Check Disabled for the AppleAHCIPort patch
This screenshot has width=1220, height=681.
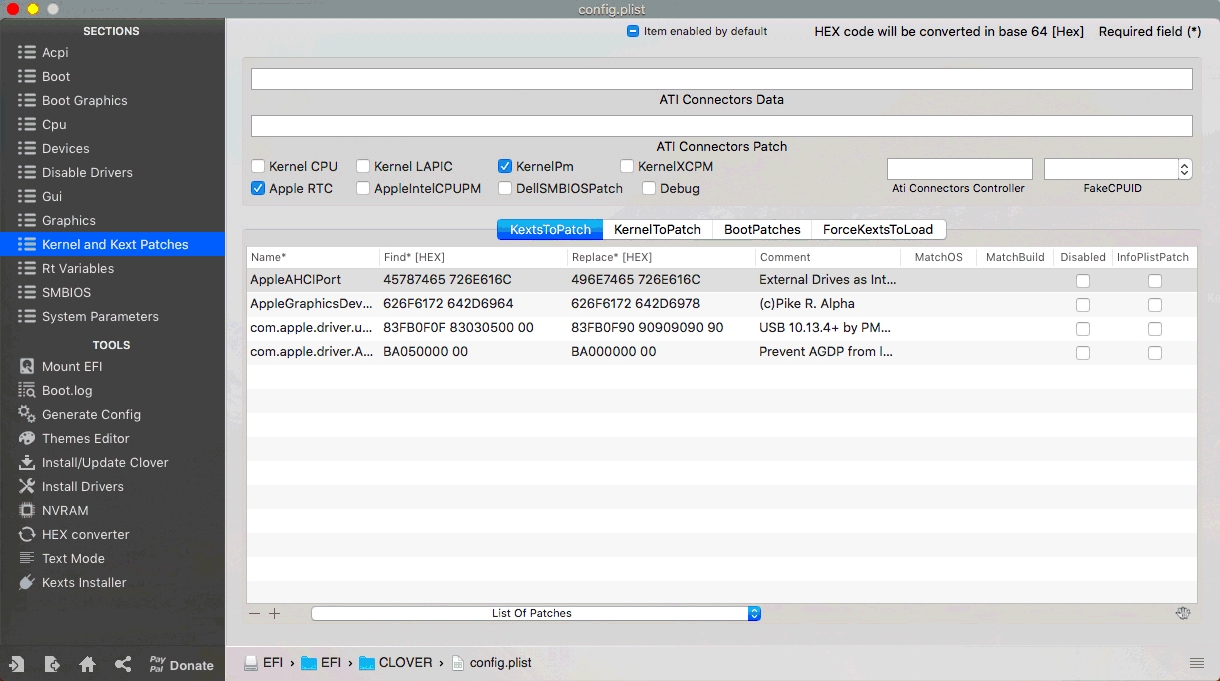click(1083, 280)
